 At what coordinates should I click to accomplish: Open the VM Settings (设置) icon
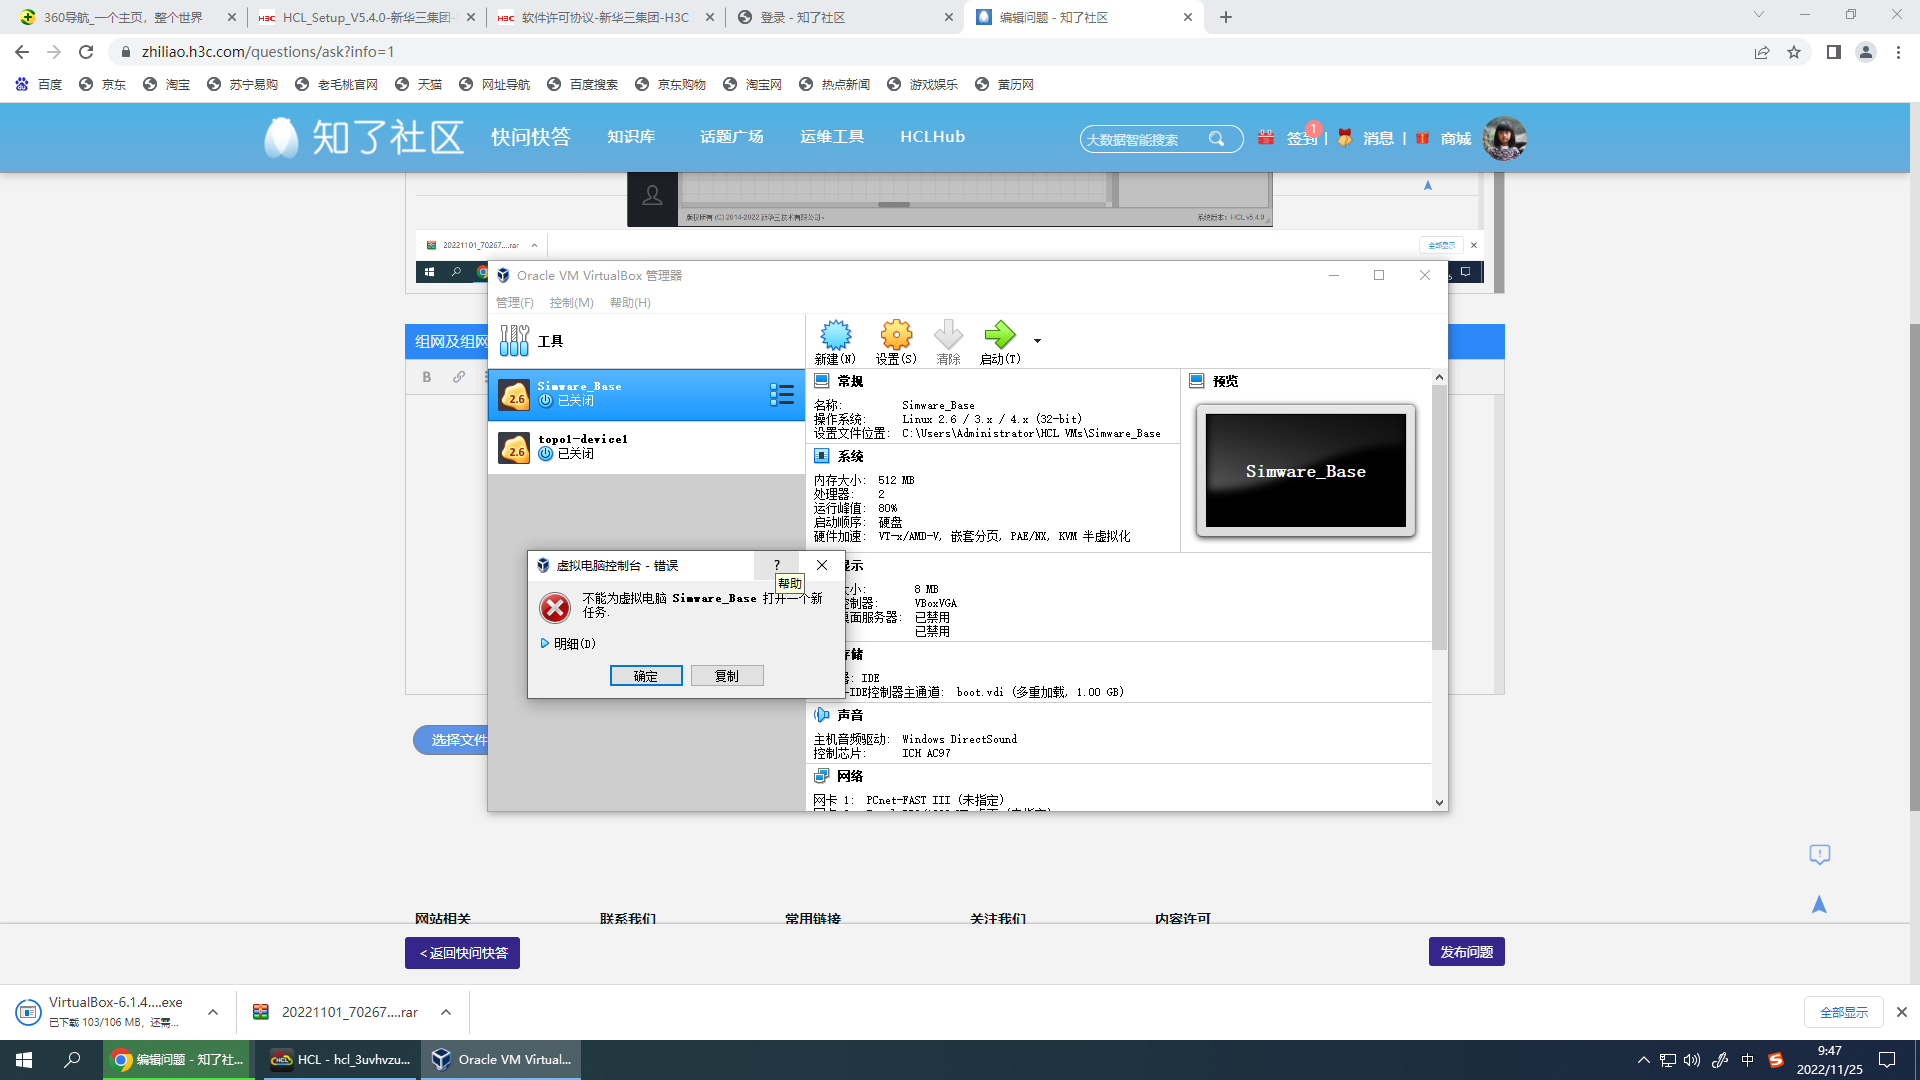tap(895, 336)
